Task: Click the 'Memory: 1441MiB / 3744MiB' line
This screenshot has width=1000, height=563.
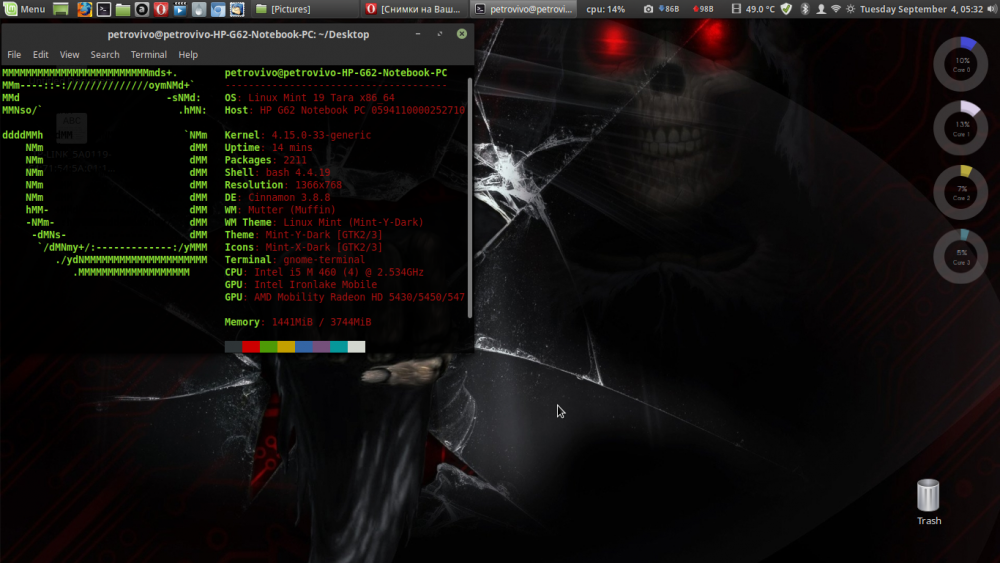Action: (x=298, y=322)
